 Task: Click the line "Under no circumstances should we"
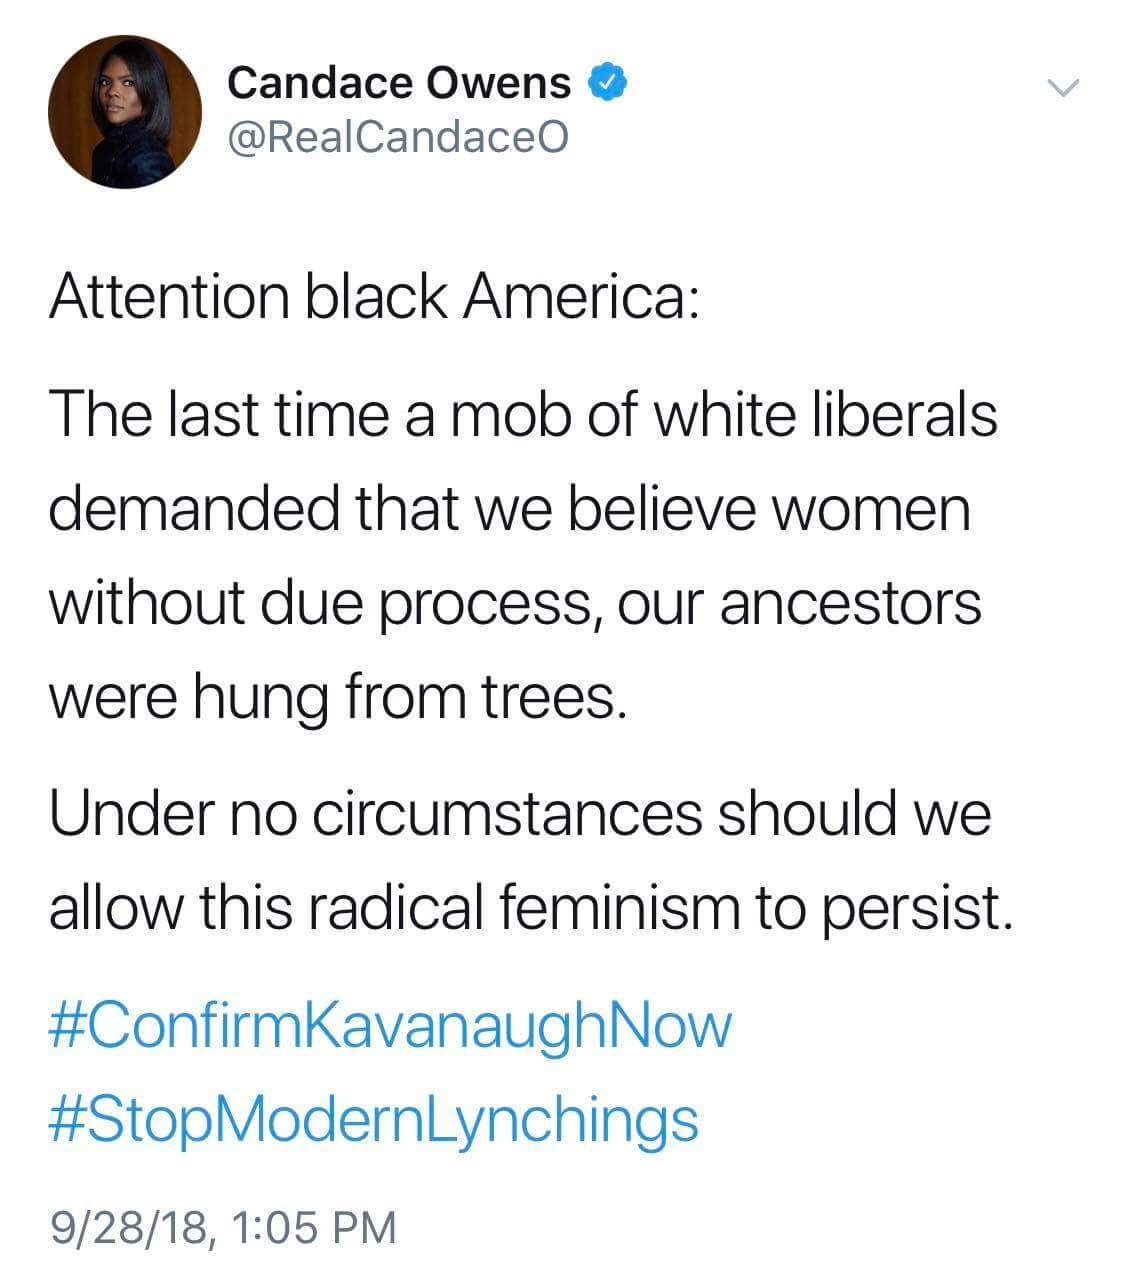[520, 812]
